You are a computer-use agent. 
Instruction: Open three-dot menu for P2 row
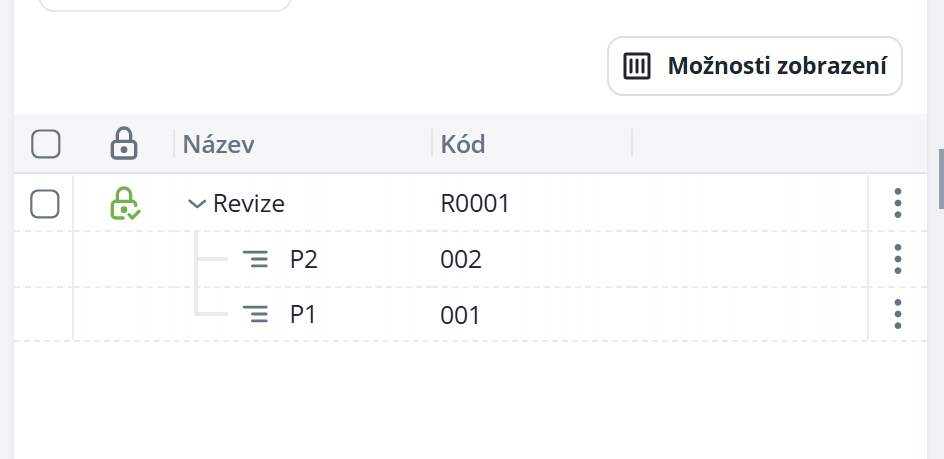(x=897, y=259)
